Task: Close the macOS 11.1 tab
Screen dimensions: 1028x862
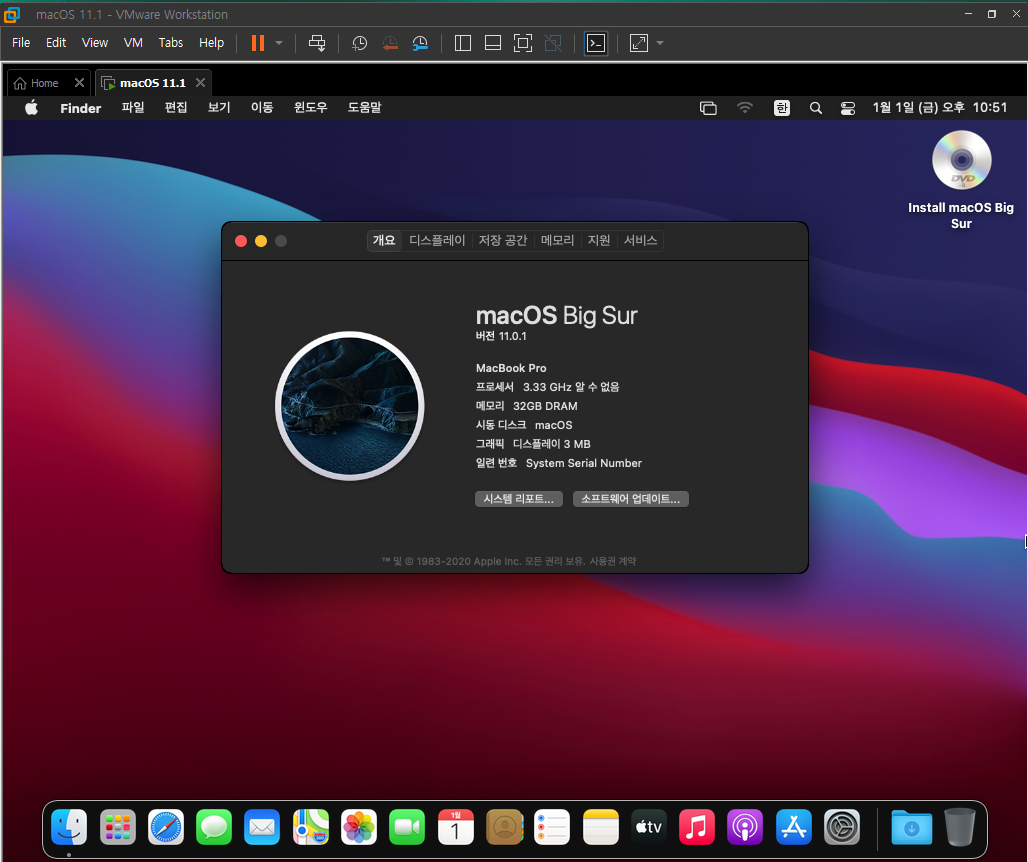Action: point(201,83)
